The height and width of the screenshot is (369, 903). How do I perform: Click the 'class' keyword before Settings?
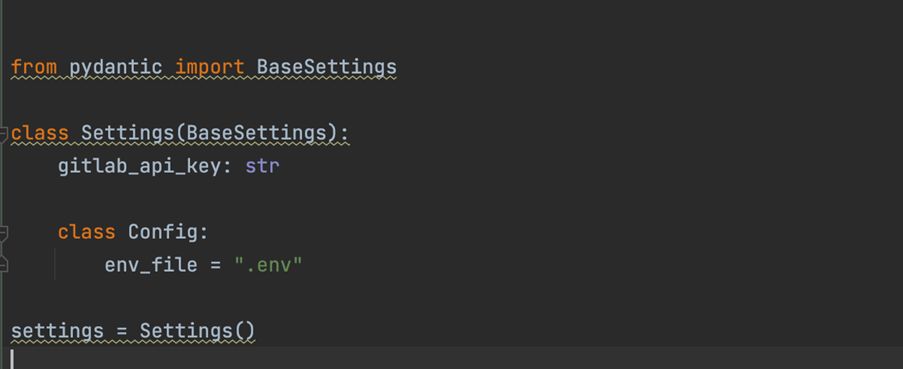click(x=40, y=133)
